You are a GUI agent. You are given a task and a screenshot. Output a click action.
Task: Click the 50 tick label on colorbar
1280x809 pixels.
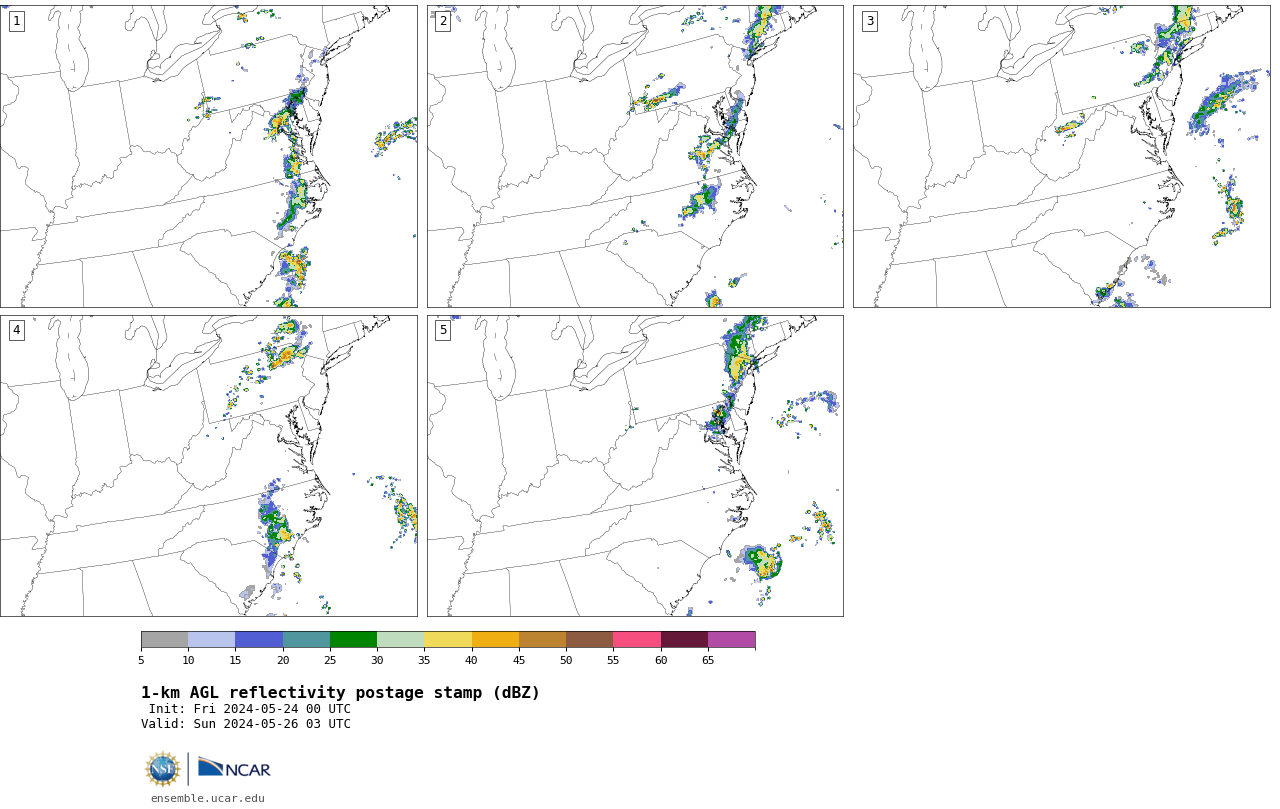566,660
